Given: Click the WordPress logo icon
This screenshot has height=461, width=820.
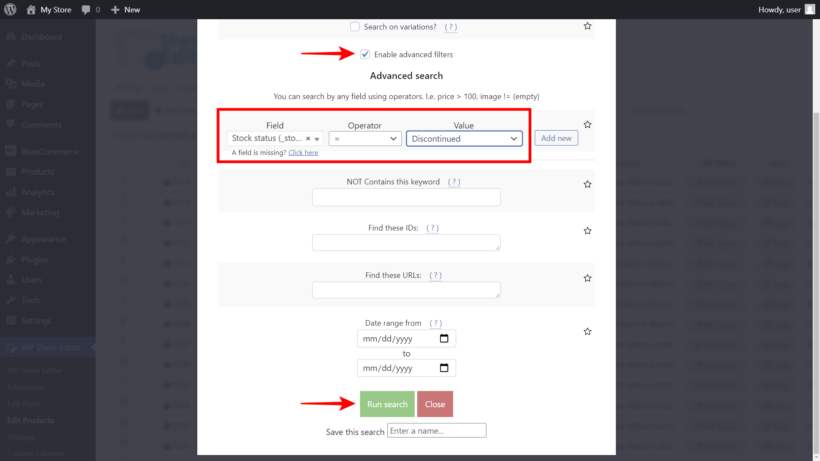Looking at the screenshot, I should tap(10, 9).
